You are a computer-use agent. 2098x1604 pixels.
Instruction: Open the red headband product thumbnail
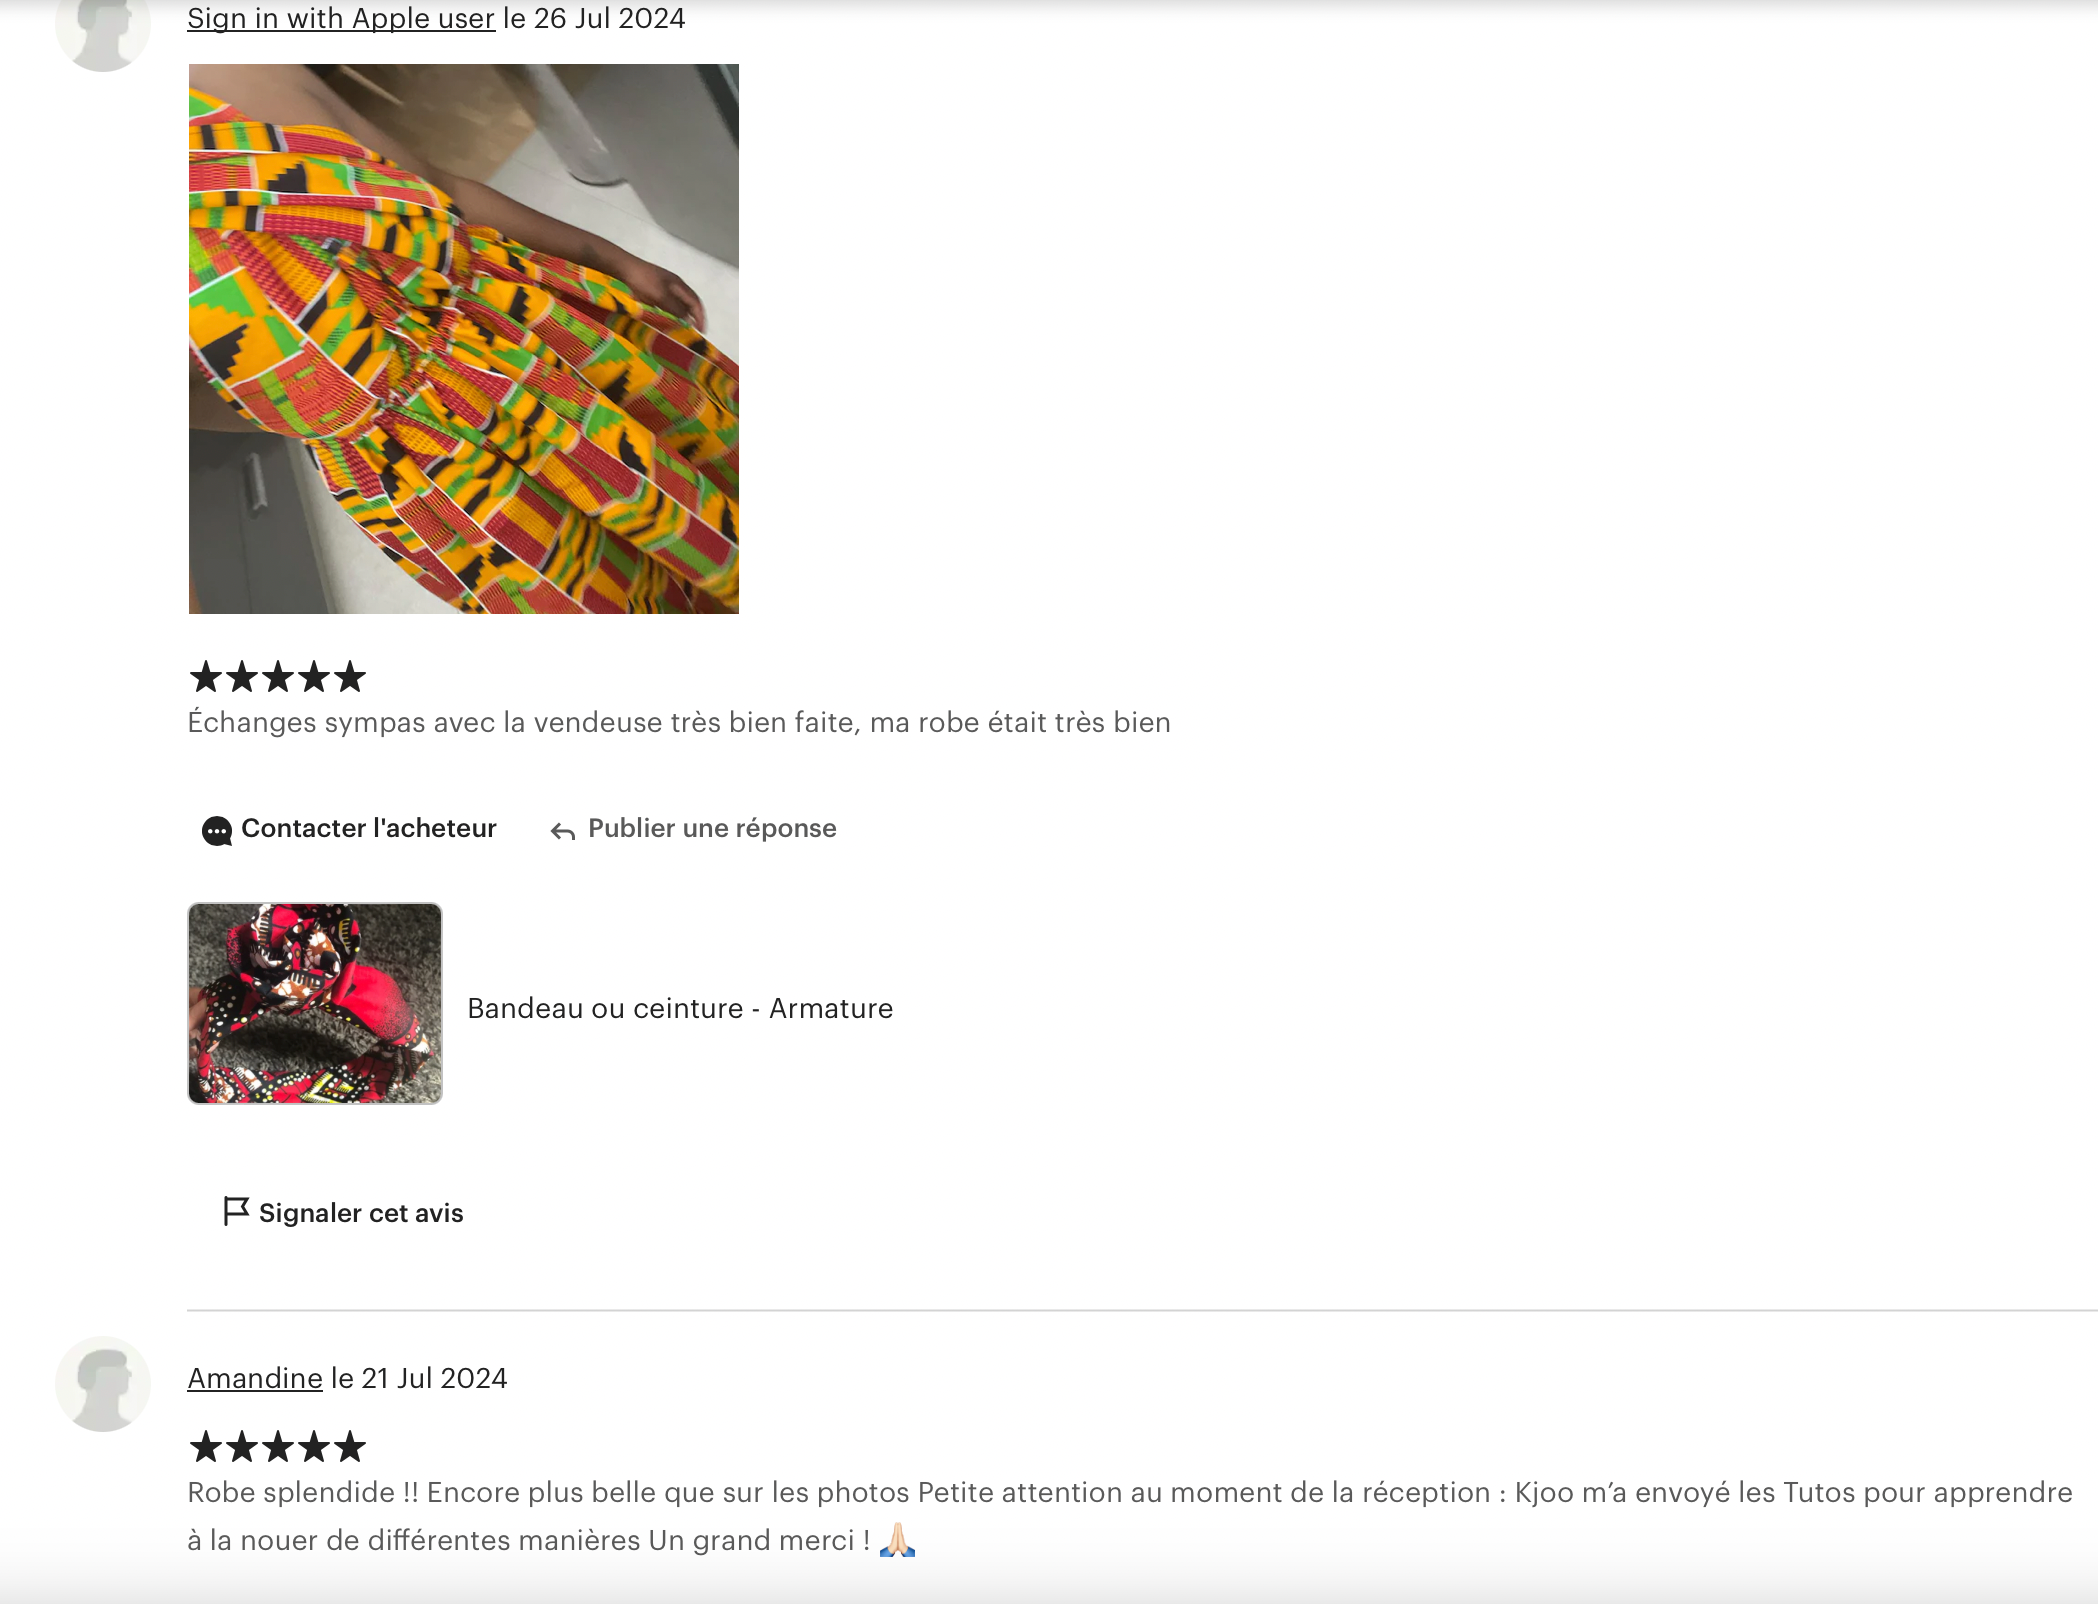tap(315, 1003)
